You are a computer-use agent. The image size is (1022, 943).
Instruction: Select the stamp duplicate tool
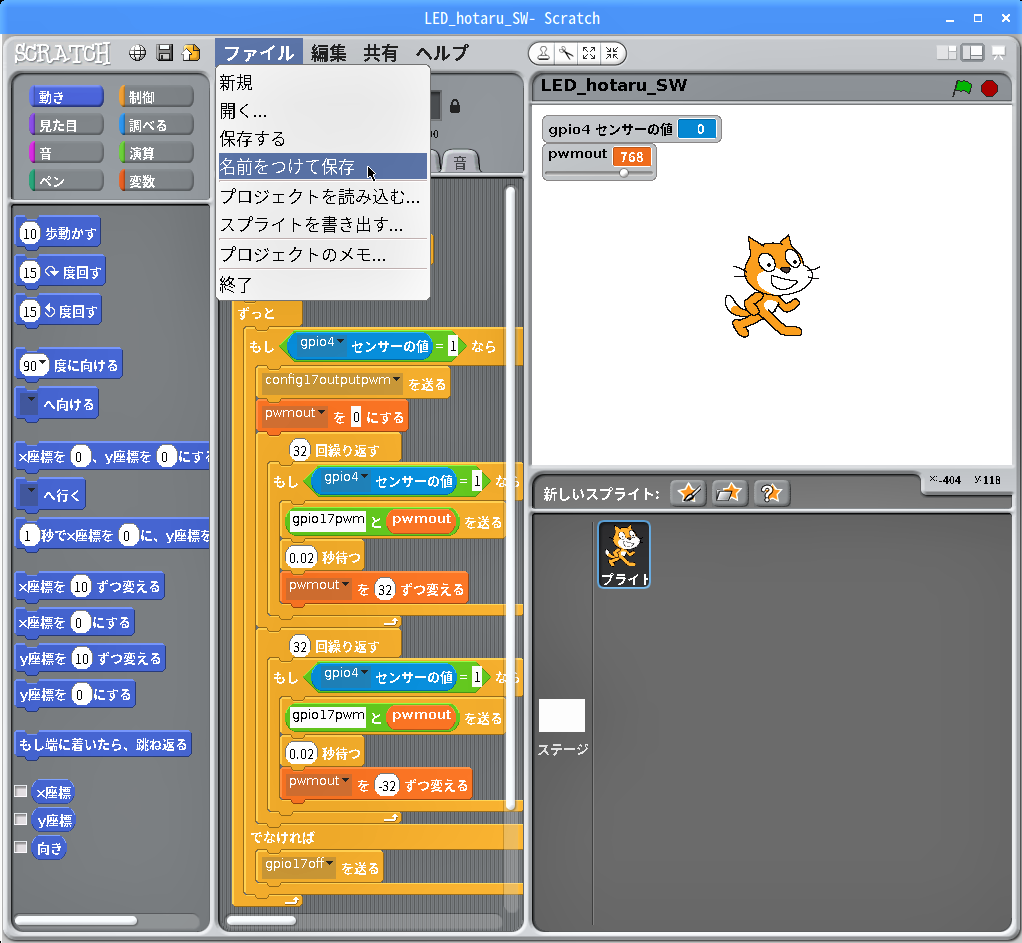point(543,53)
